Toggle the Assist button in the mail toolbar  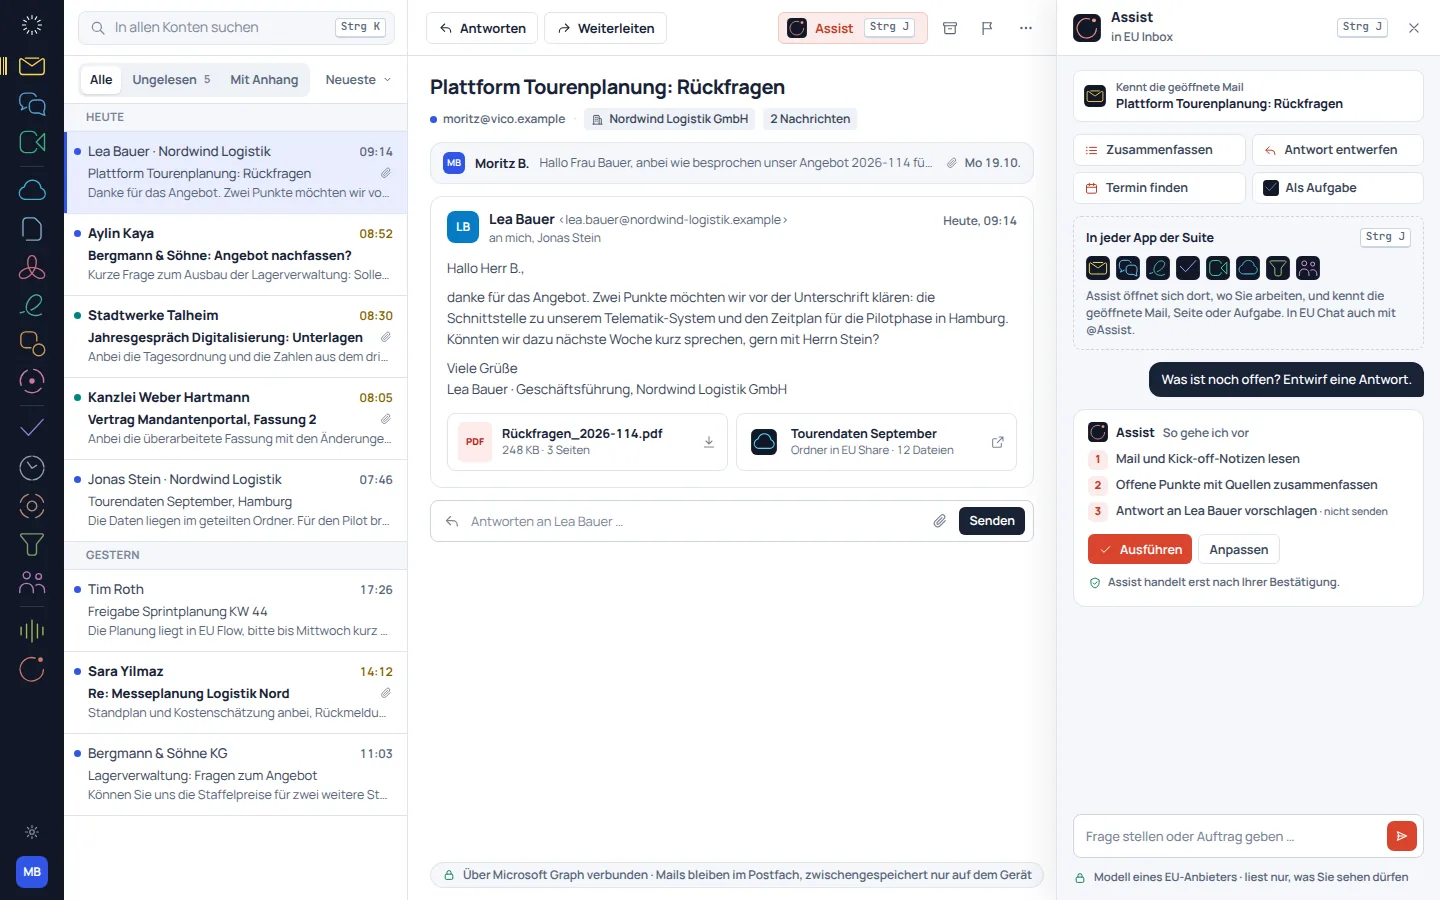(852, 28)
